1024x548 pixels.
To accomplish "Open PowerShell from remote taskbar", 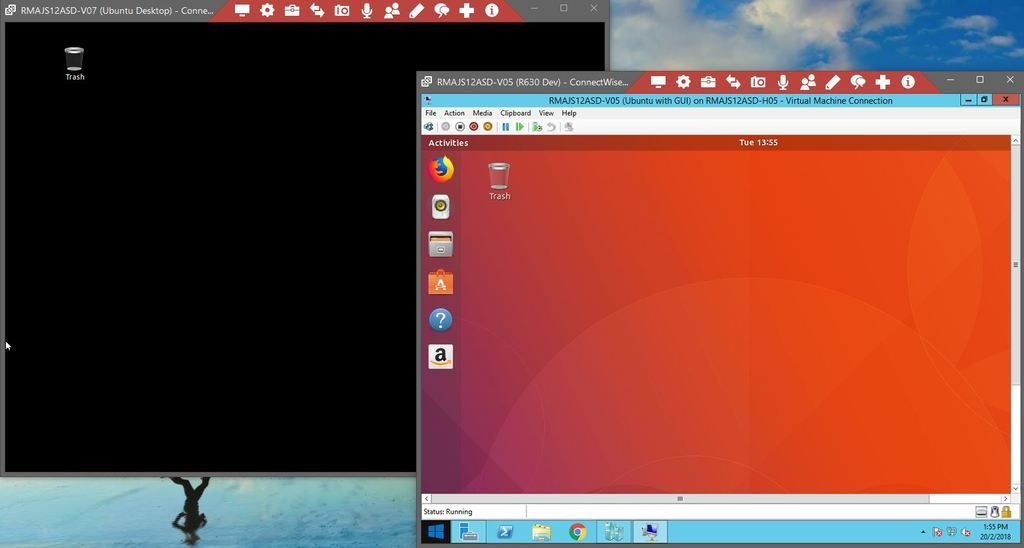I will (x=504, y=532).
